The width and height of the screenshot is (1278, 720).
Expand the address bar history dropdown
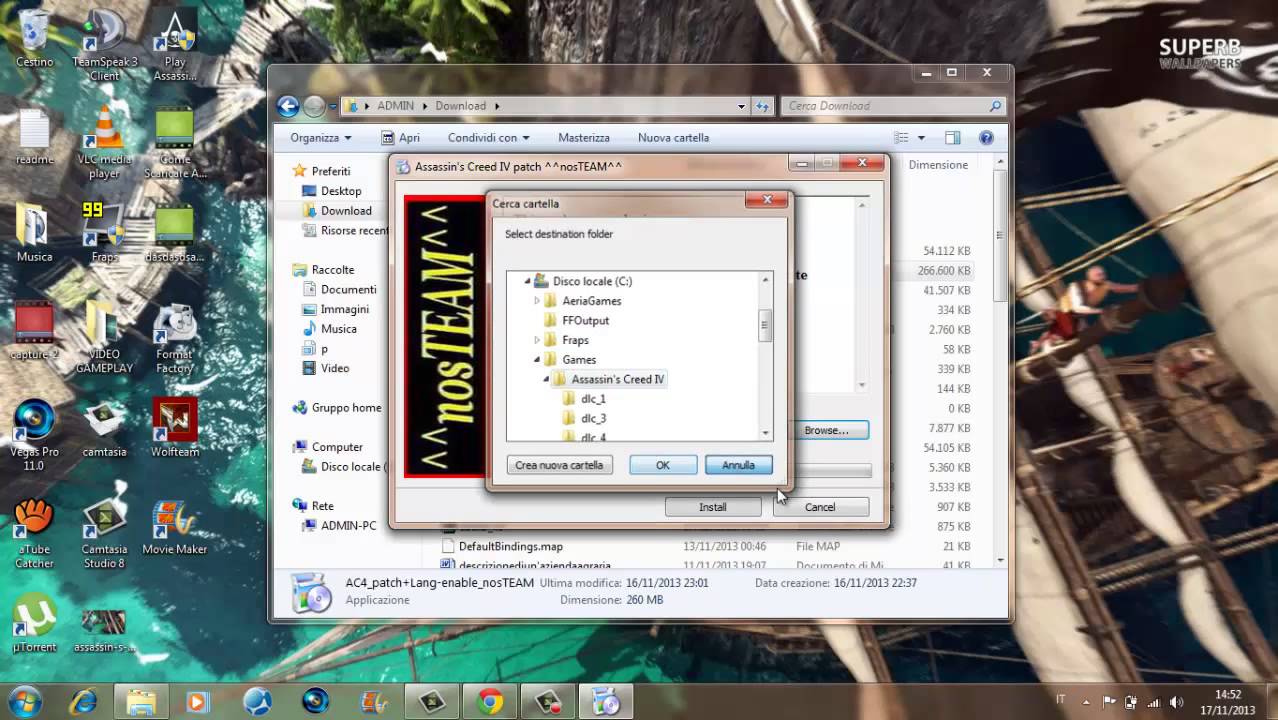coord(741,106)
